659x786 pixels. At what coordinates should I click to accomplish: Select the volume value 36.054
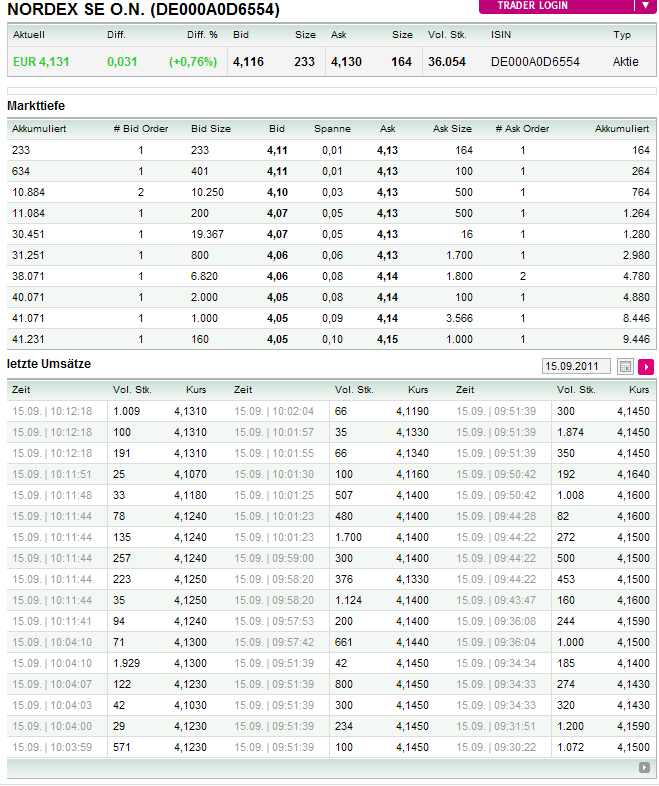coord(447,62)
